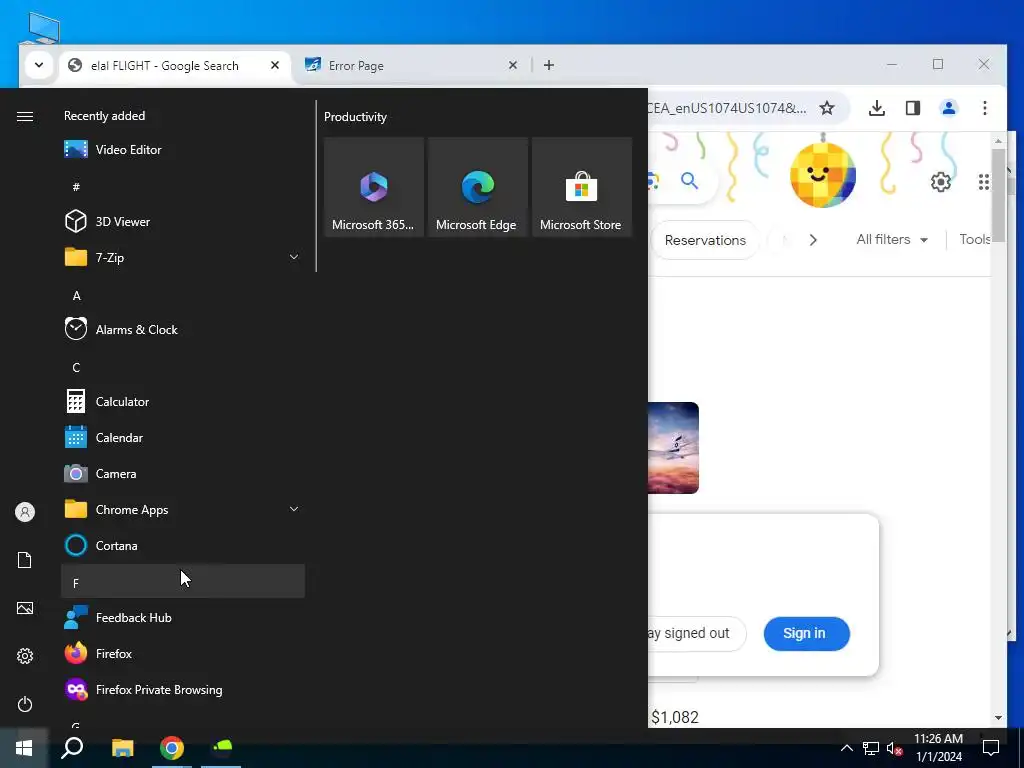The image size is (1024, 768).
Task: Open the taskbar clock and date
Action: point(938,748)
